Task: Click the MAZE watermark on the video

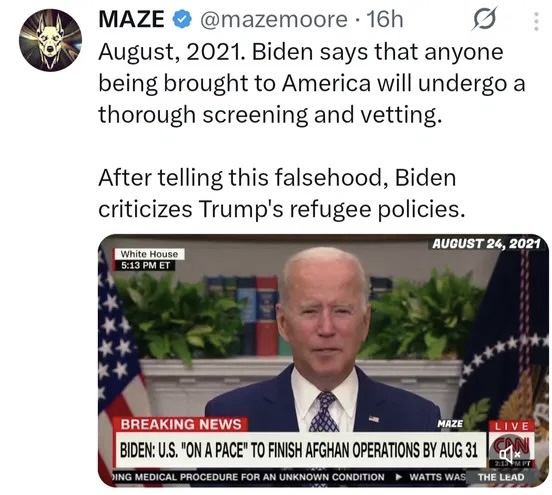Action: click(450, 424)
